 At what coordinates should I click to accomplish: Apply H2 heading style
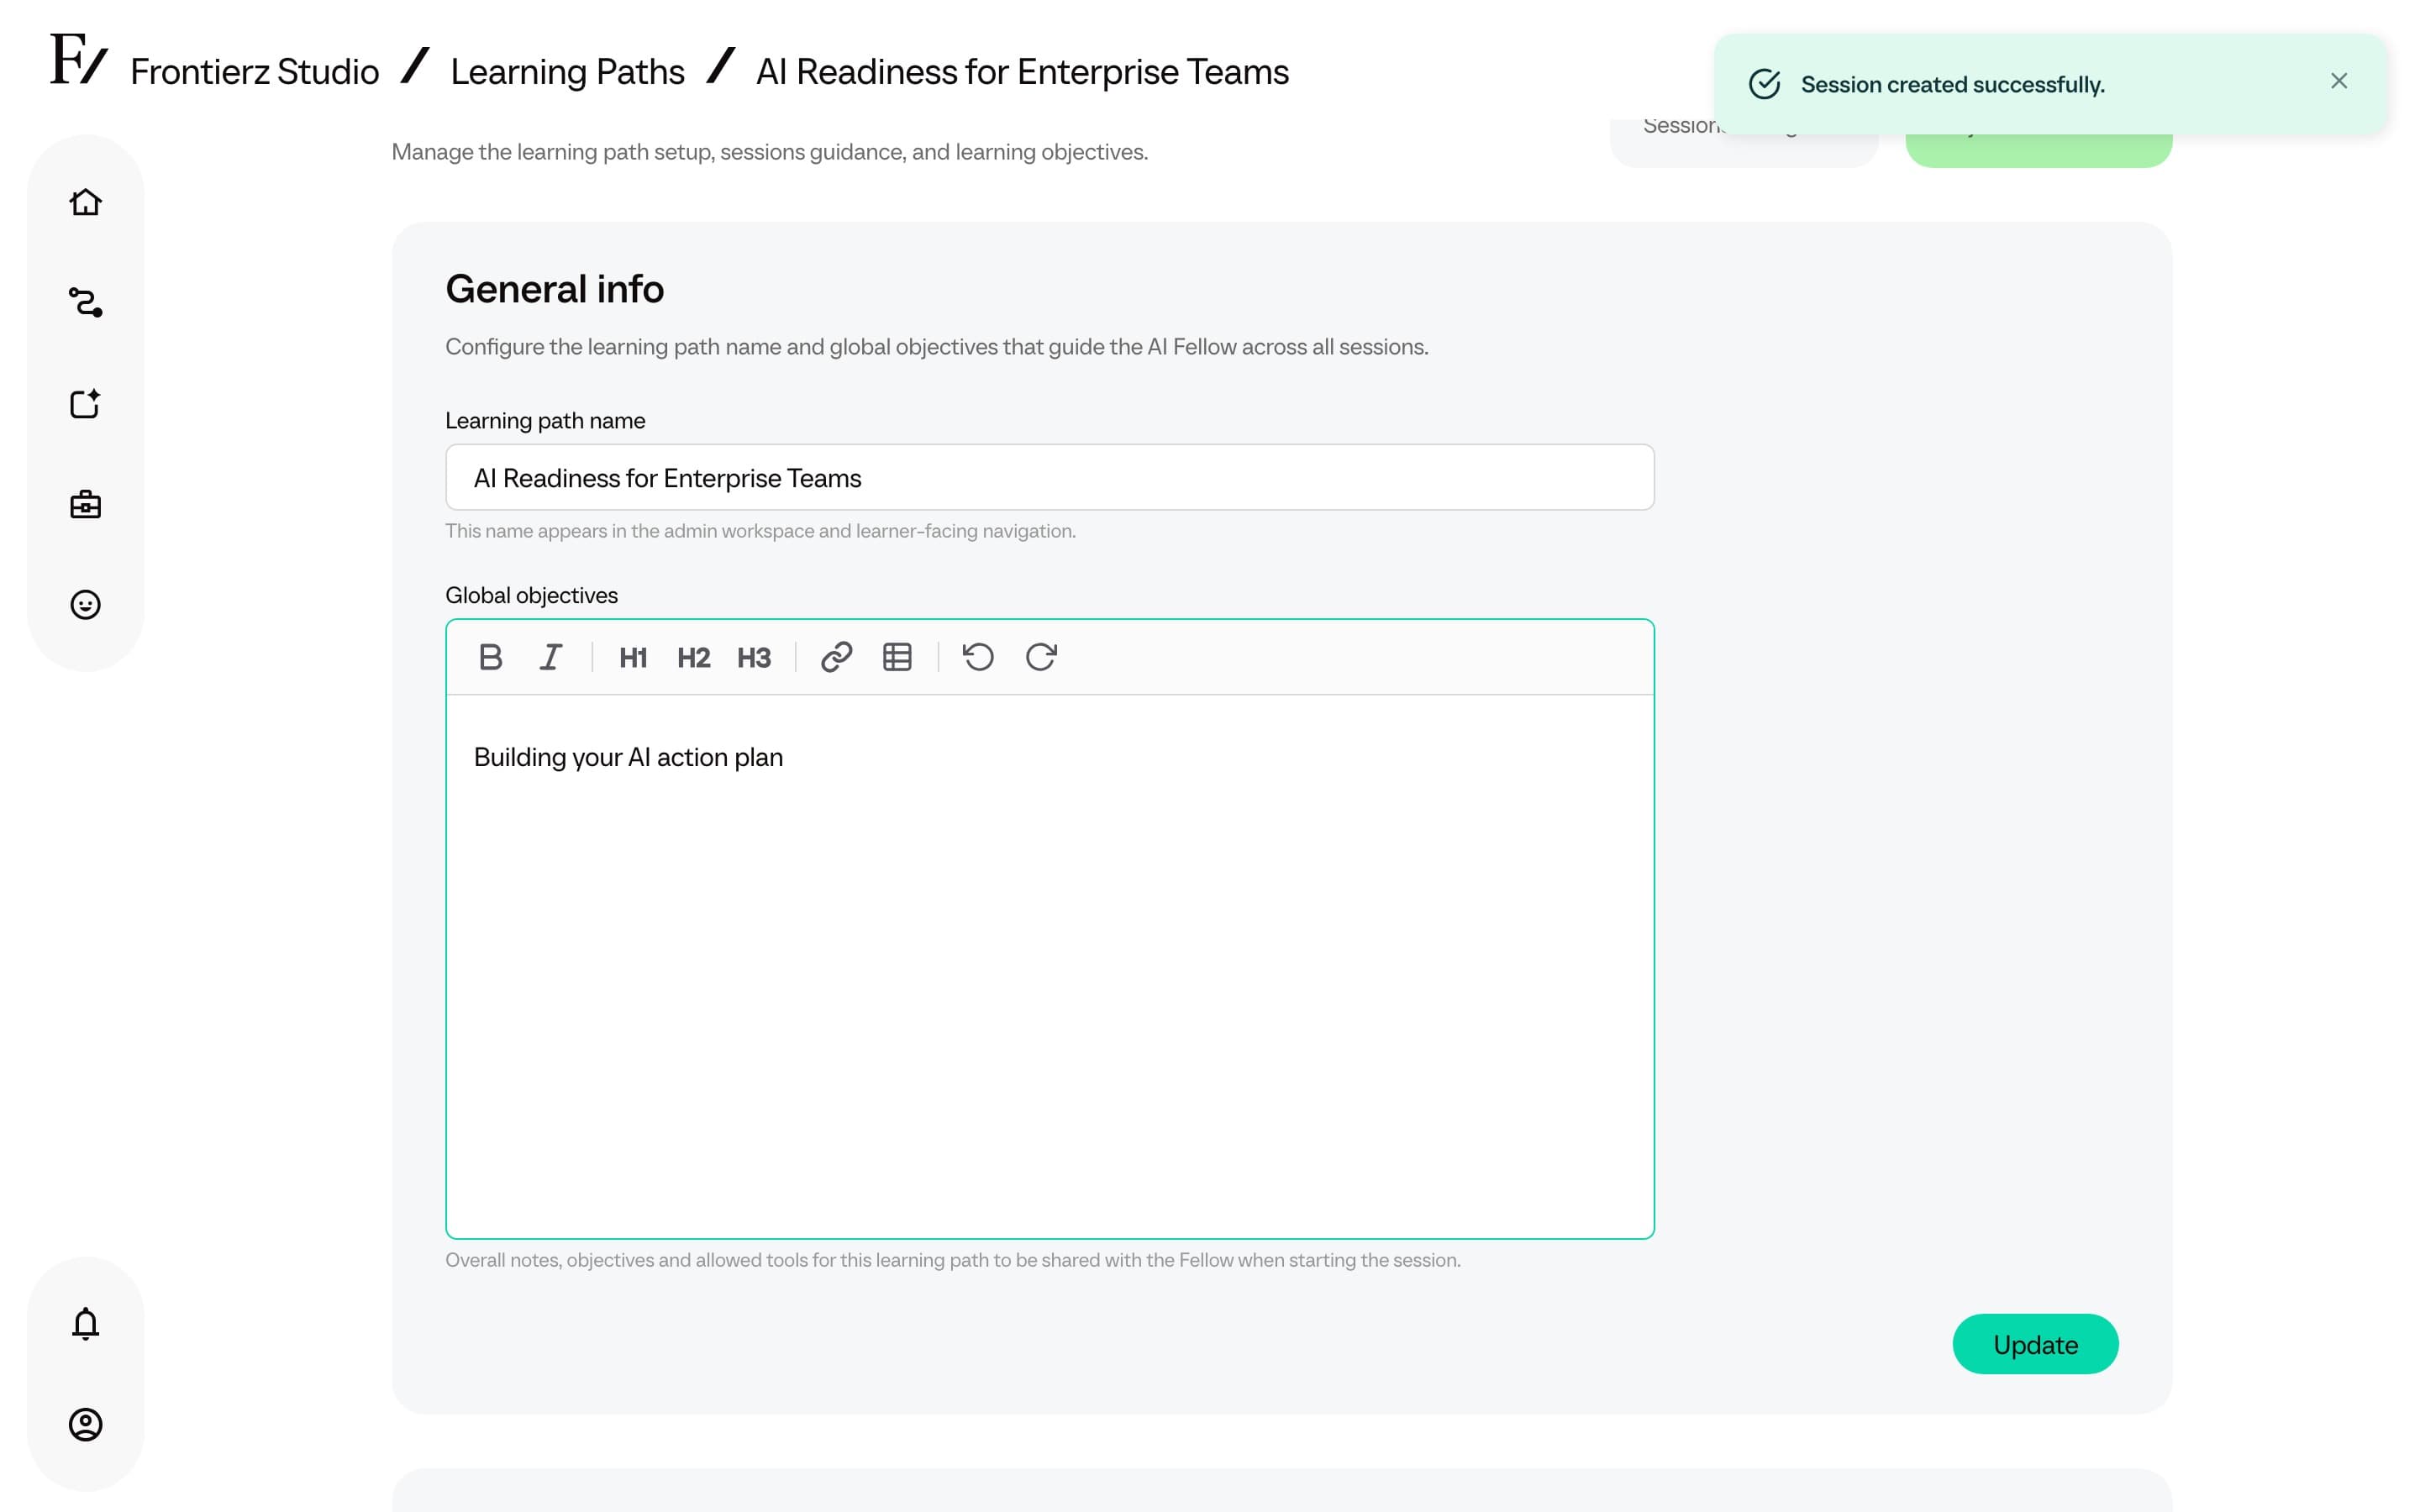pyautogui.click(x=693, y=657)
